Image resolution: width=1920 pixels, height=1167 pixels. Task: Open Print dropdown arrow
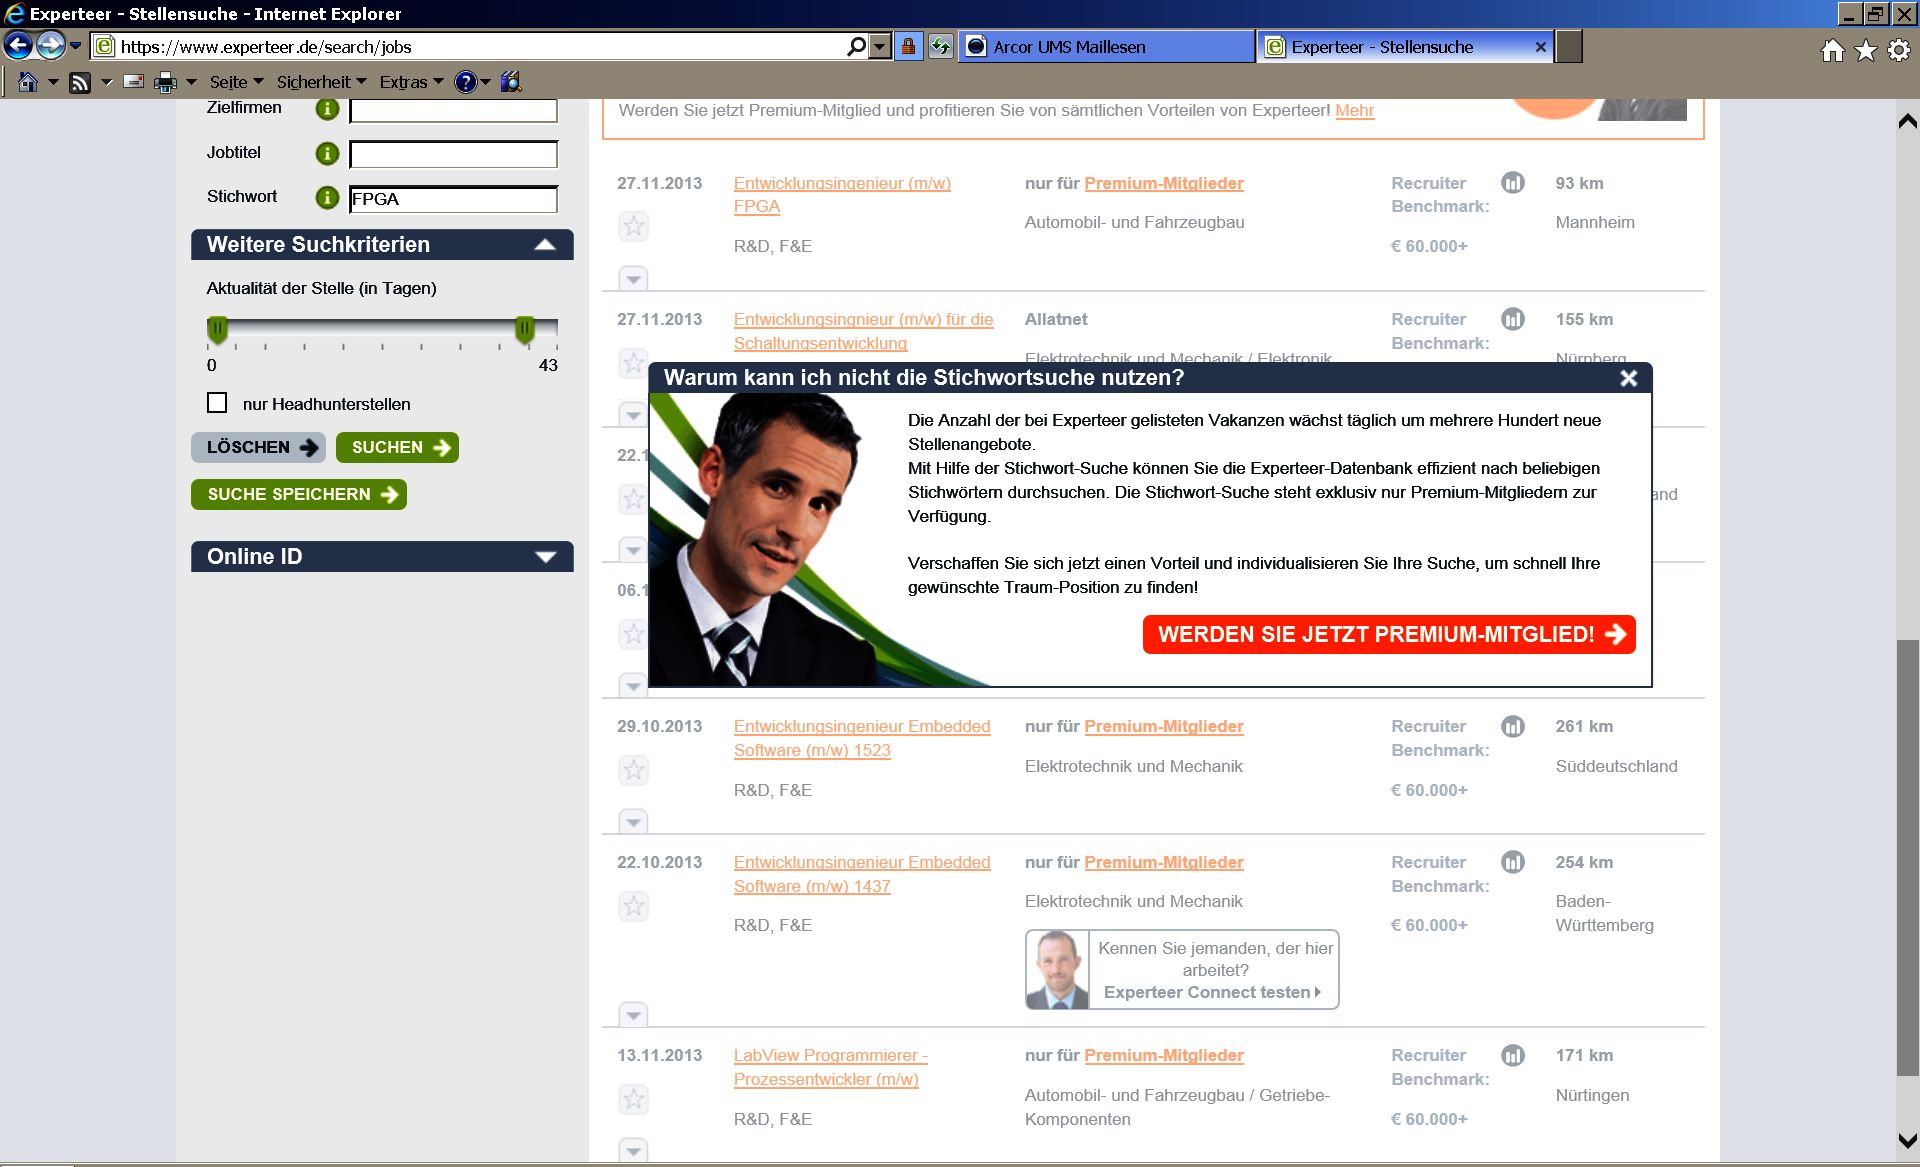tap(191, 82)
